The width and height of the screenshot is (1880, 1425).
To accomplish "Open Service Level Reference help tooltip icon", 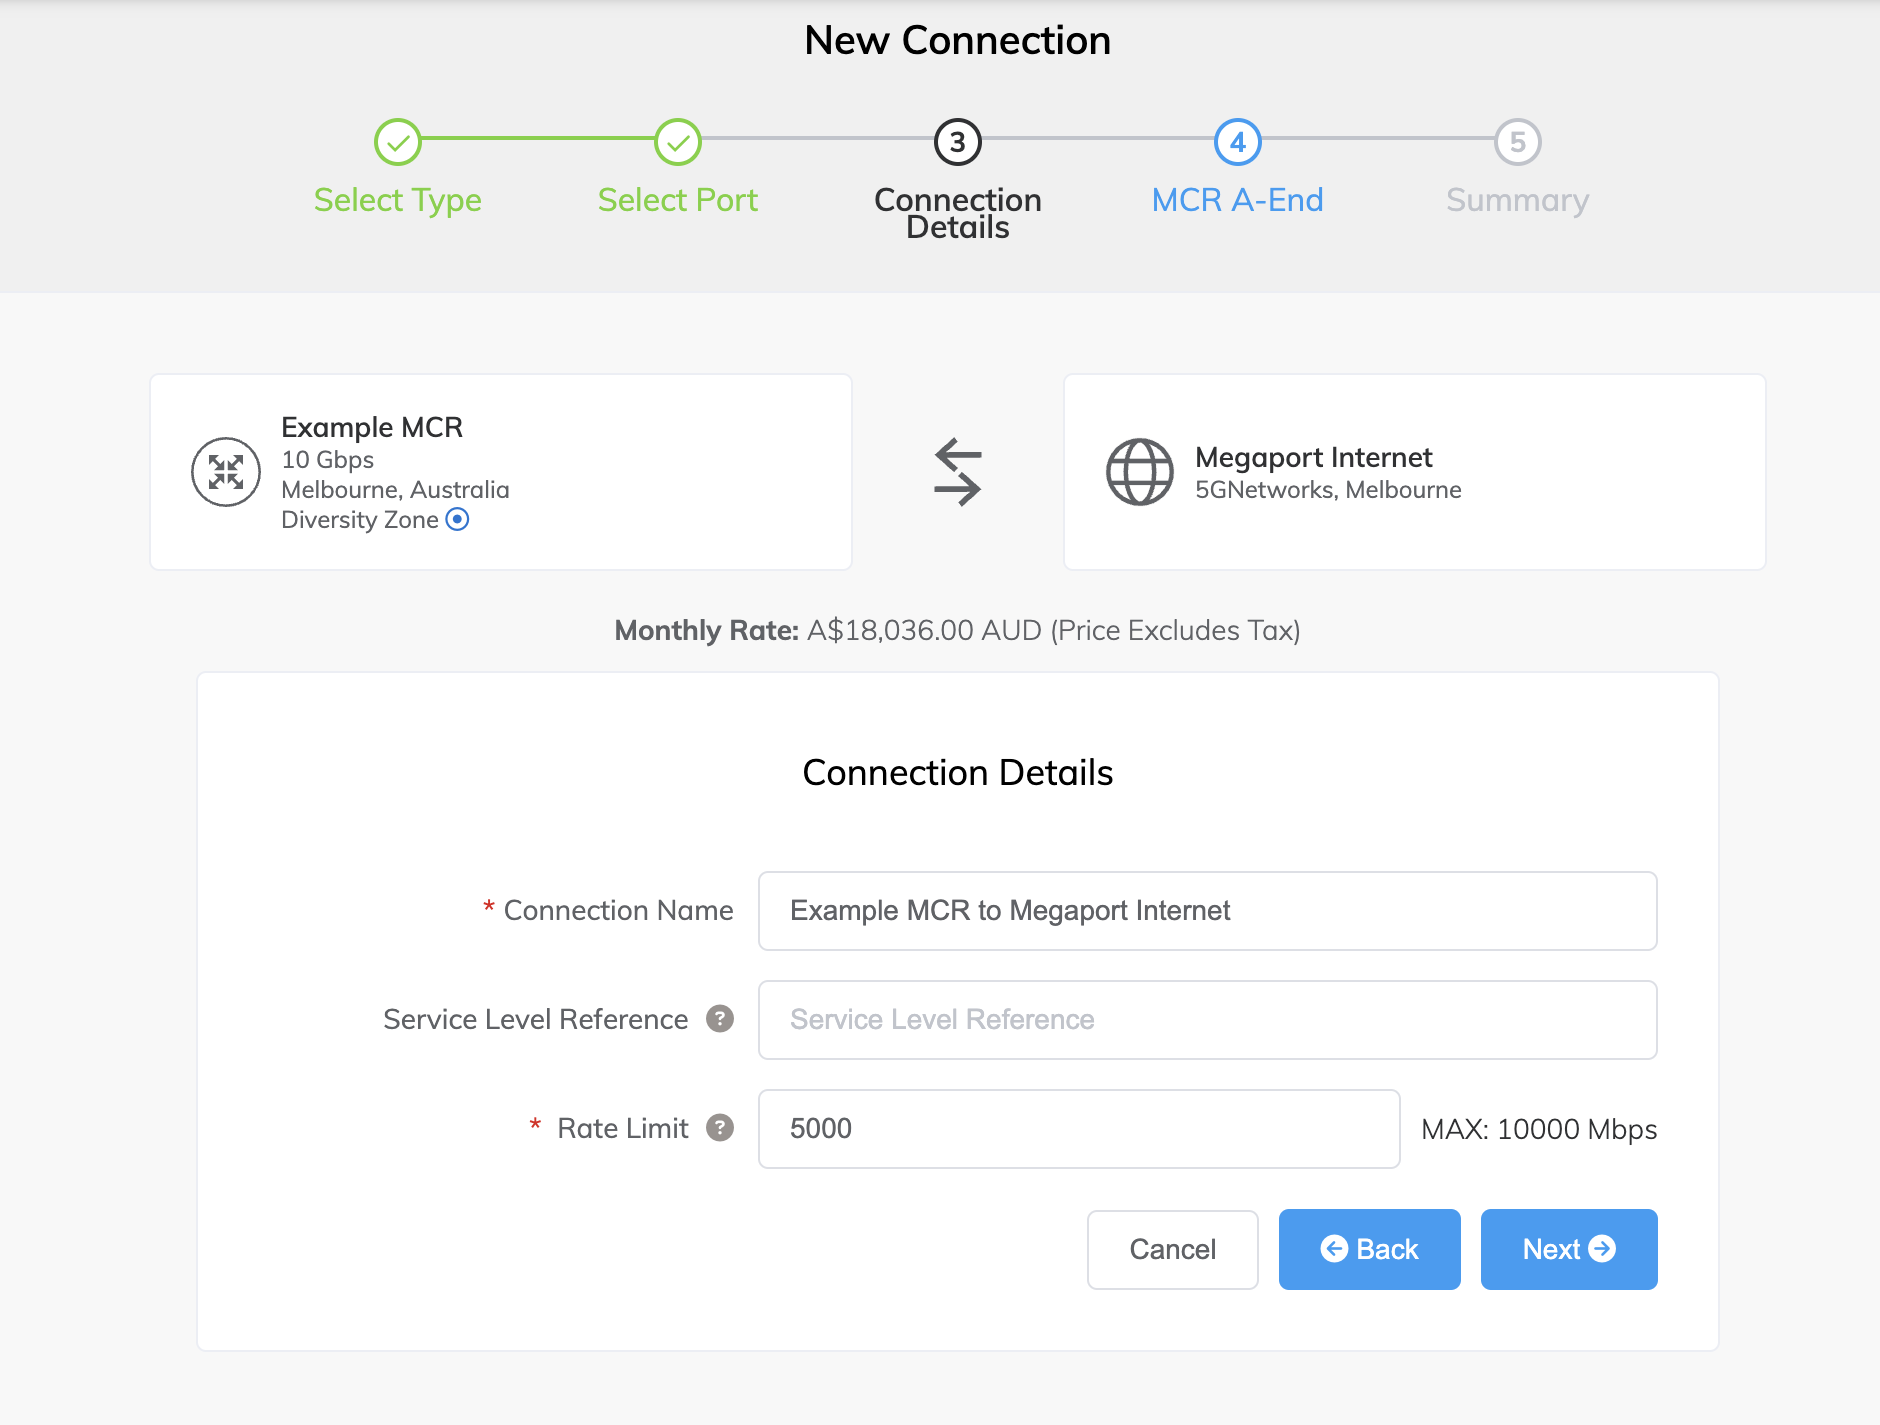I will click(720, 1019).
